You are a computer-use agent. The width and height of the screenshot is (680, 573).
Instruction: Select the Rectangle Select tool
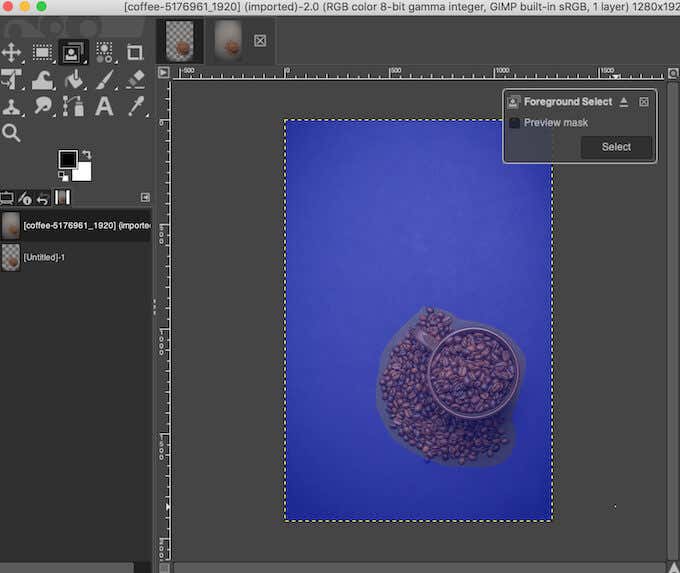[x=43, y=51]
